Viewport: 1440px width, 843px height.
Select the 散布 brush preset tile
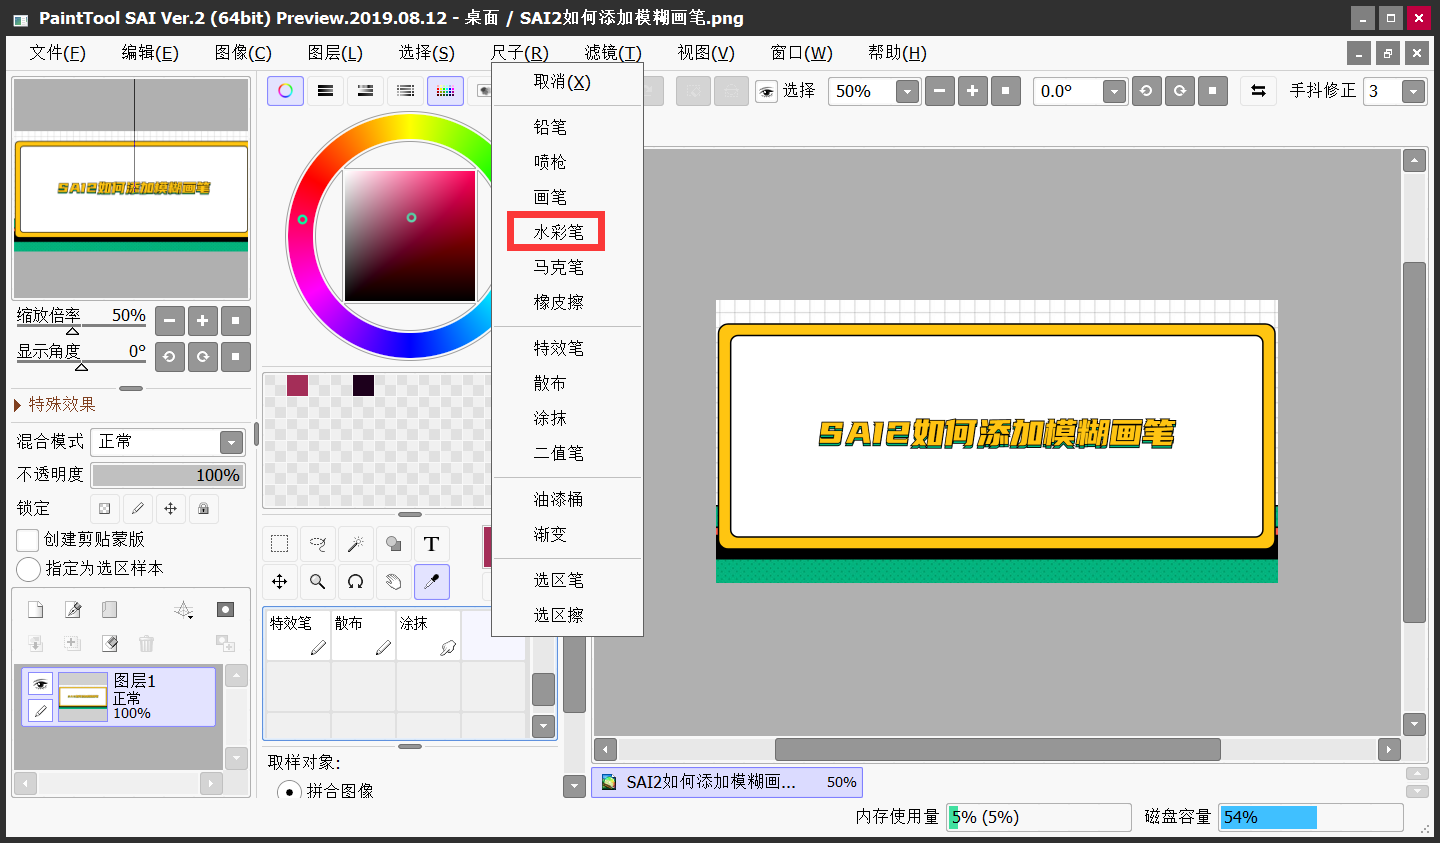363,636
